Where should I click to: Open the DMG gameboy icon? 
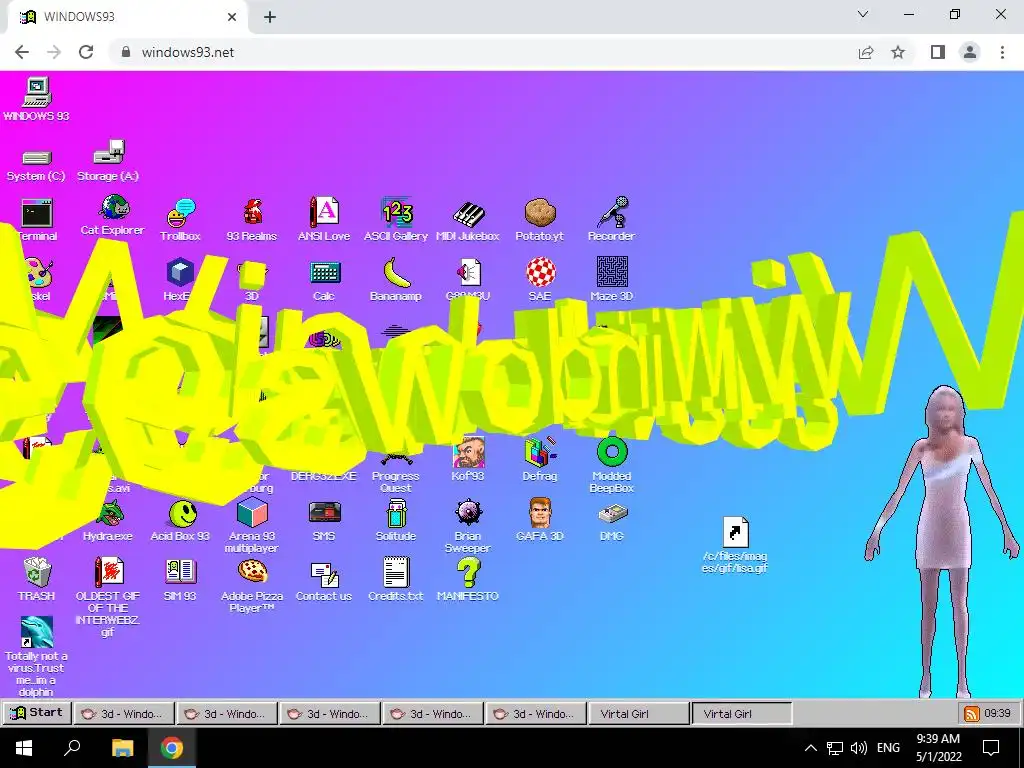point(612,513)
